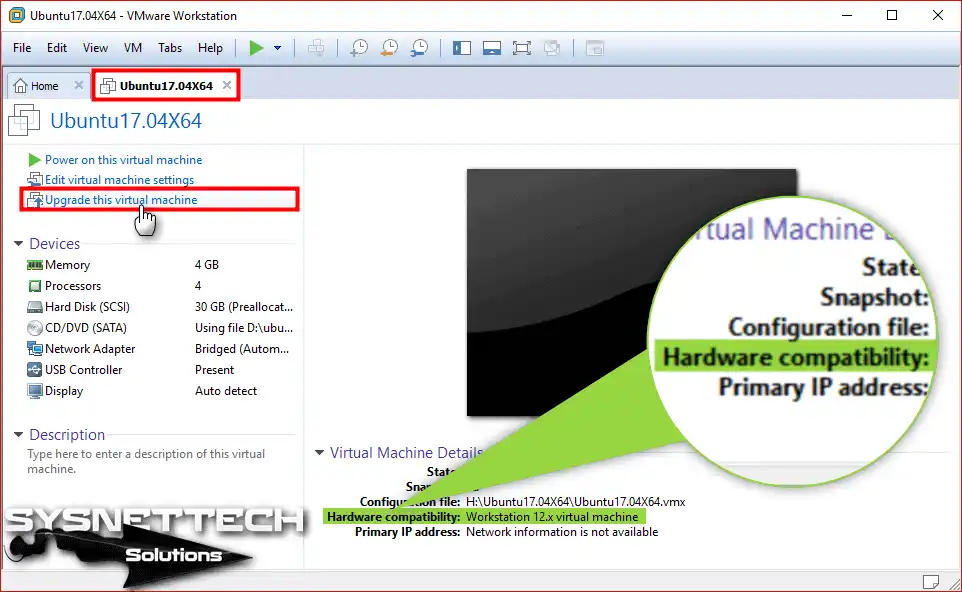Close the Home tab

79,85
